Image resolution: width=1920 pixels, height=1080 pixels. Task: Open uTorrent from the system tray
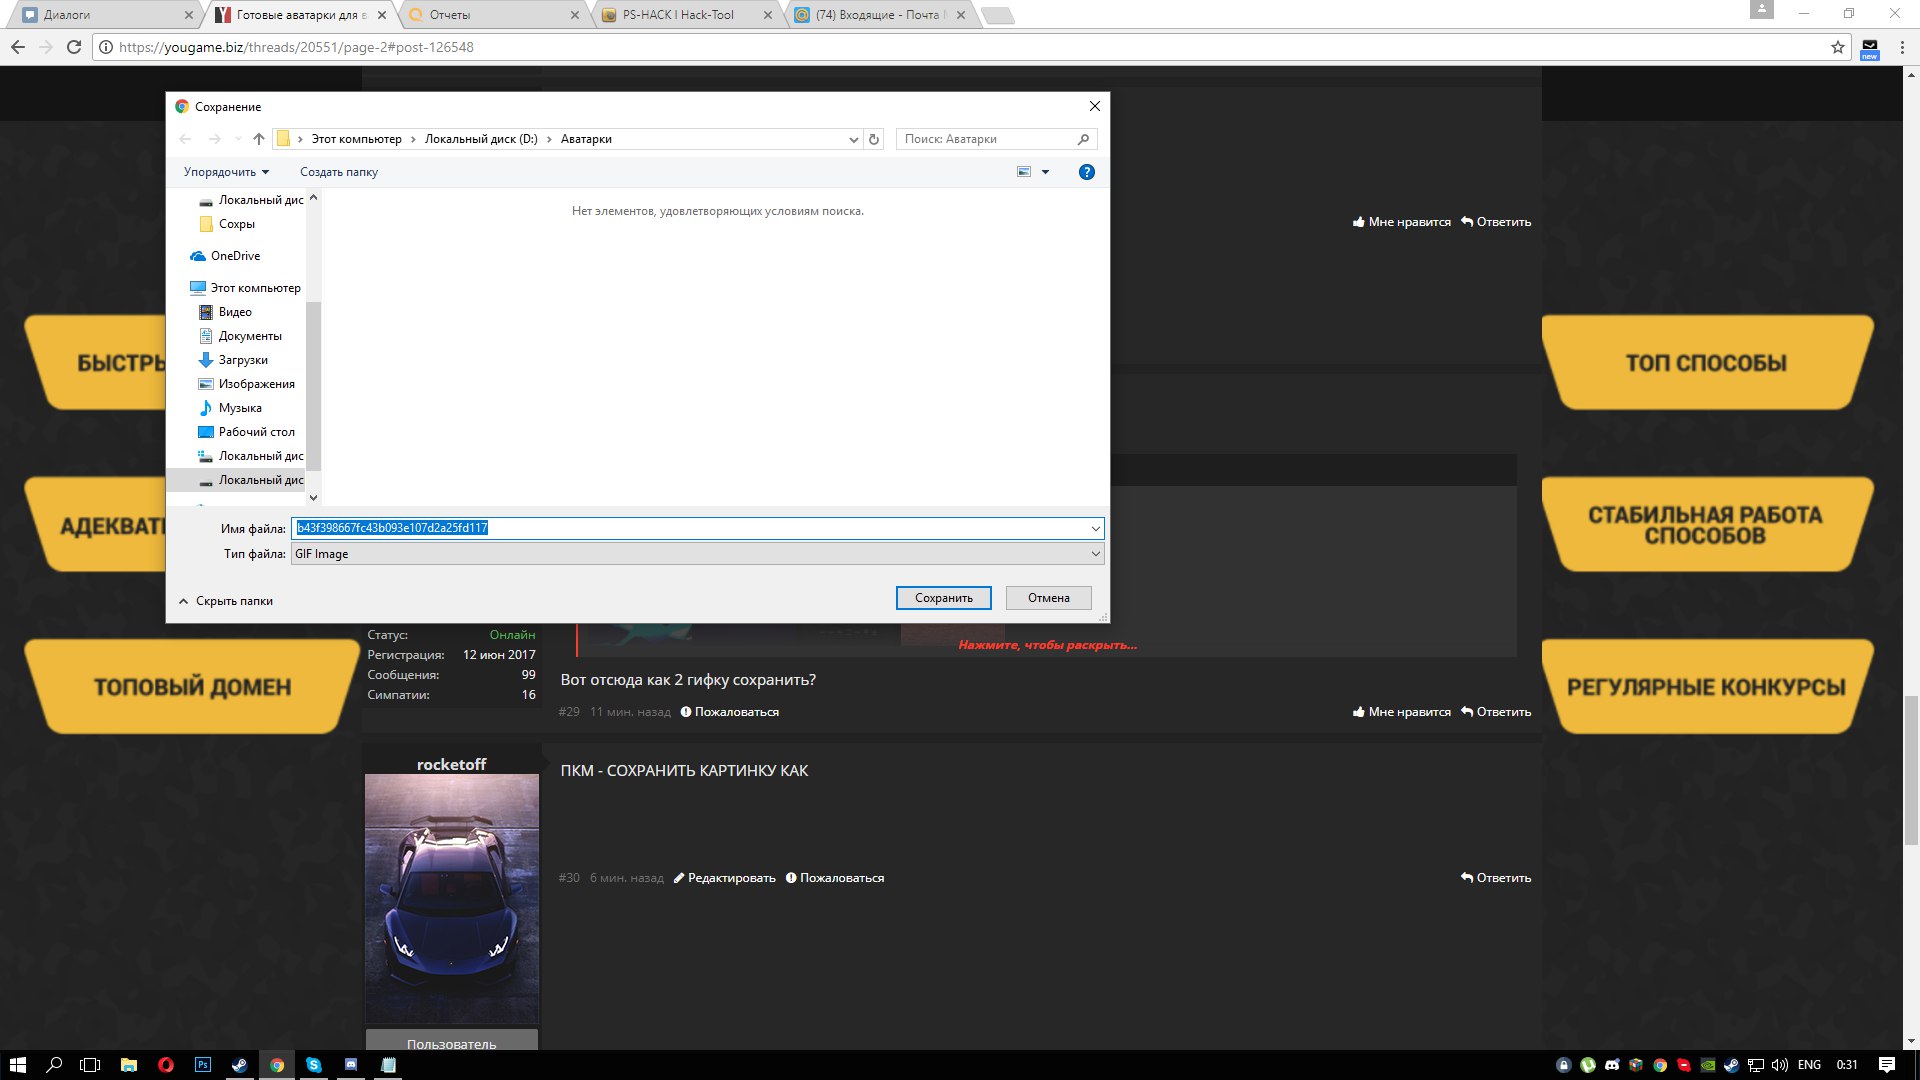point(1588,1065)
